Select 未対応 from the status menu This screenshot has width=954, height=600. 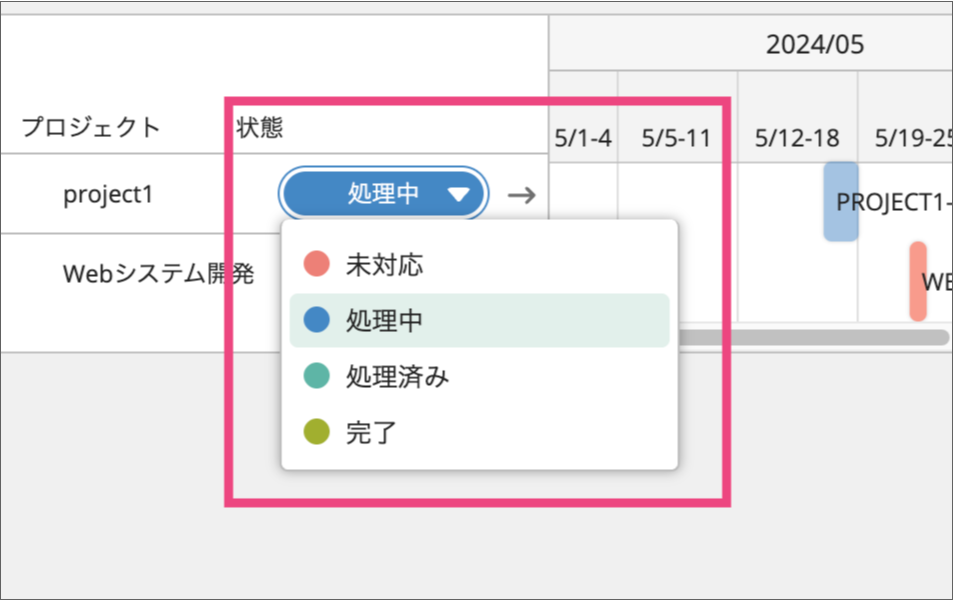click(x=384, y=265)
